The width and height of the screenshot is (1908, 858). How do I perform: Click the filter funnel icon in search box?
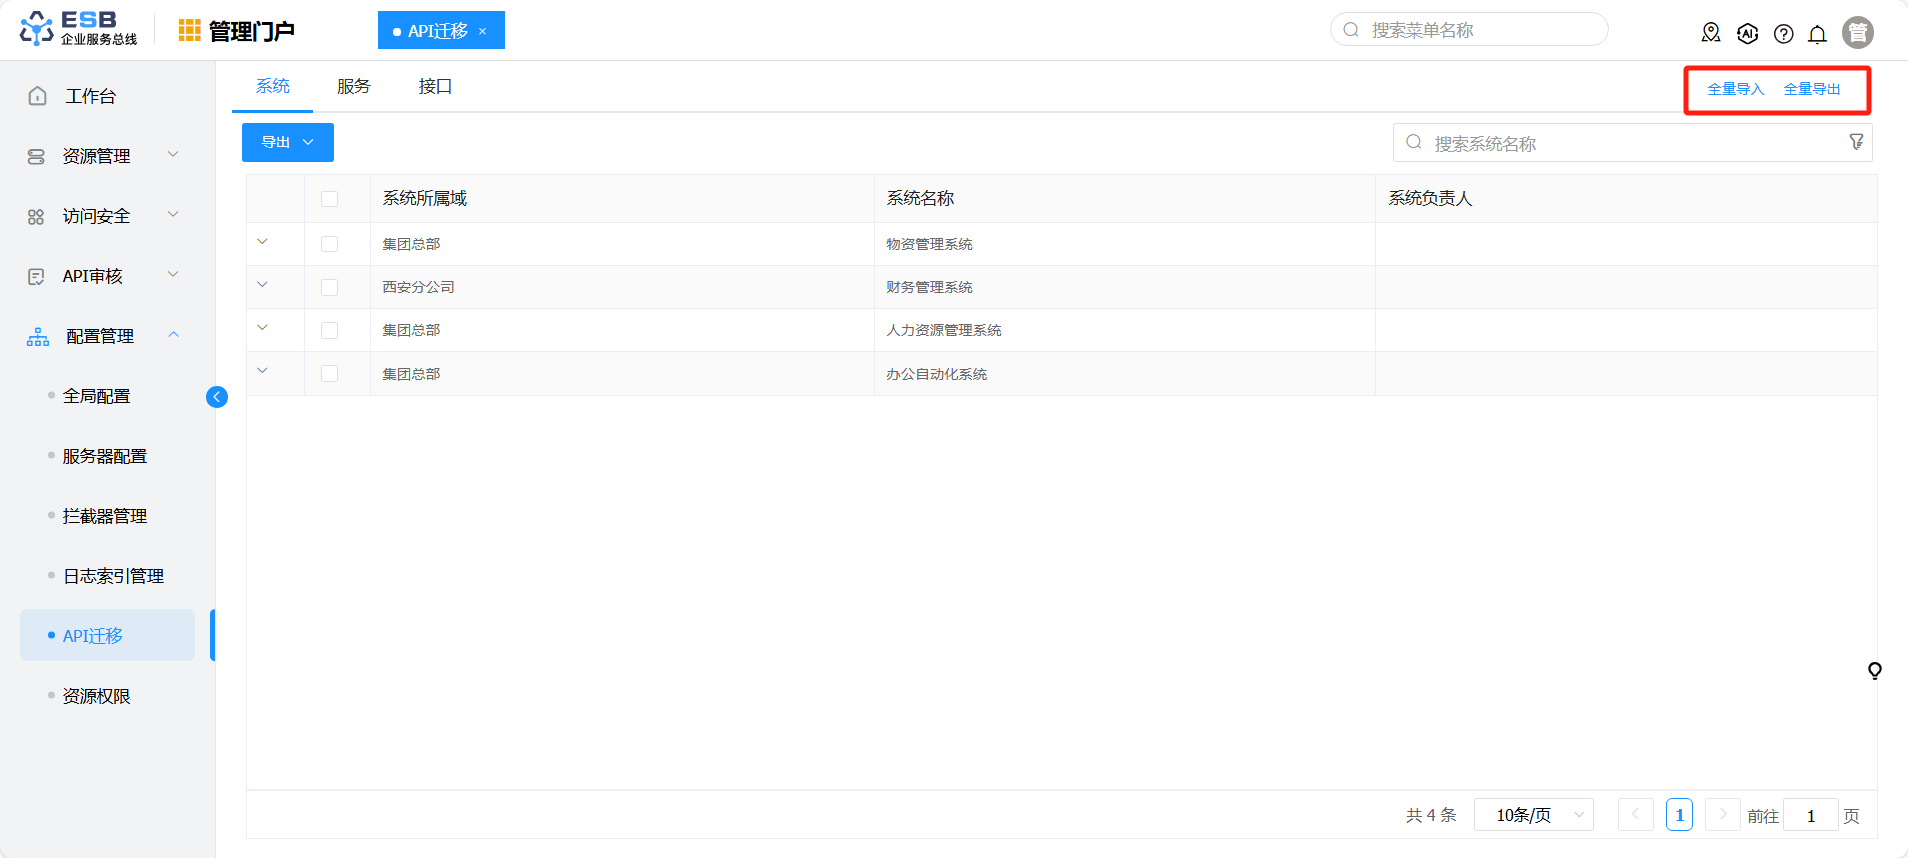coord(1856,142)
